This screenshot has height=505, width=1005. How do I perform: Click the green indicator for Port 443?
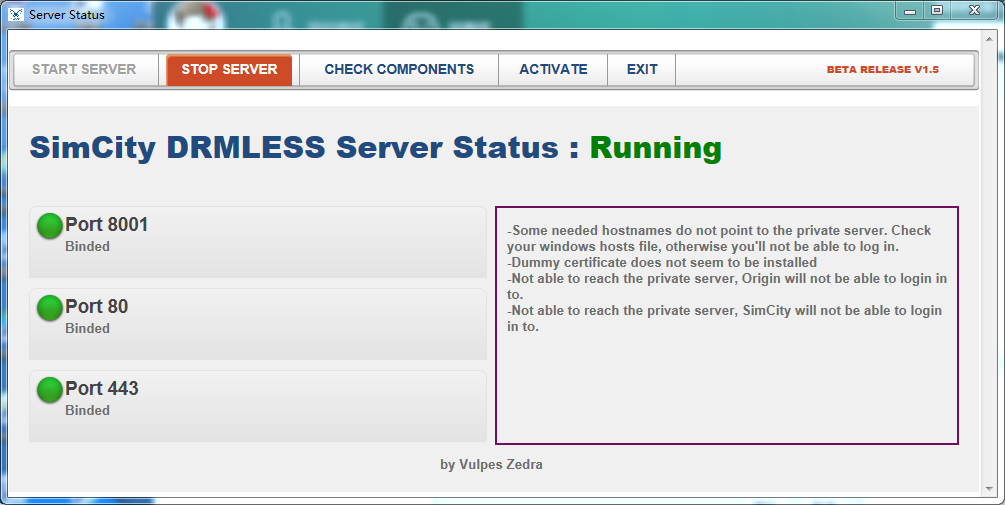click(49, 390)
